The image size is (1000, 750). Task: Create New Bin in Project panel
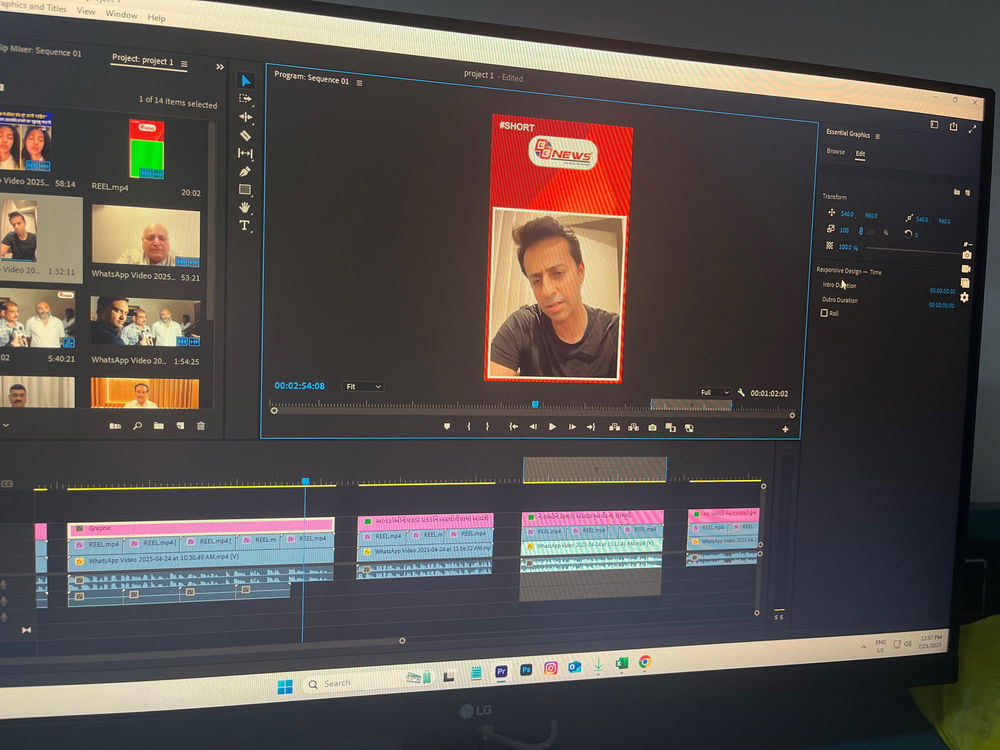pos(159,425)
